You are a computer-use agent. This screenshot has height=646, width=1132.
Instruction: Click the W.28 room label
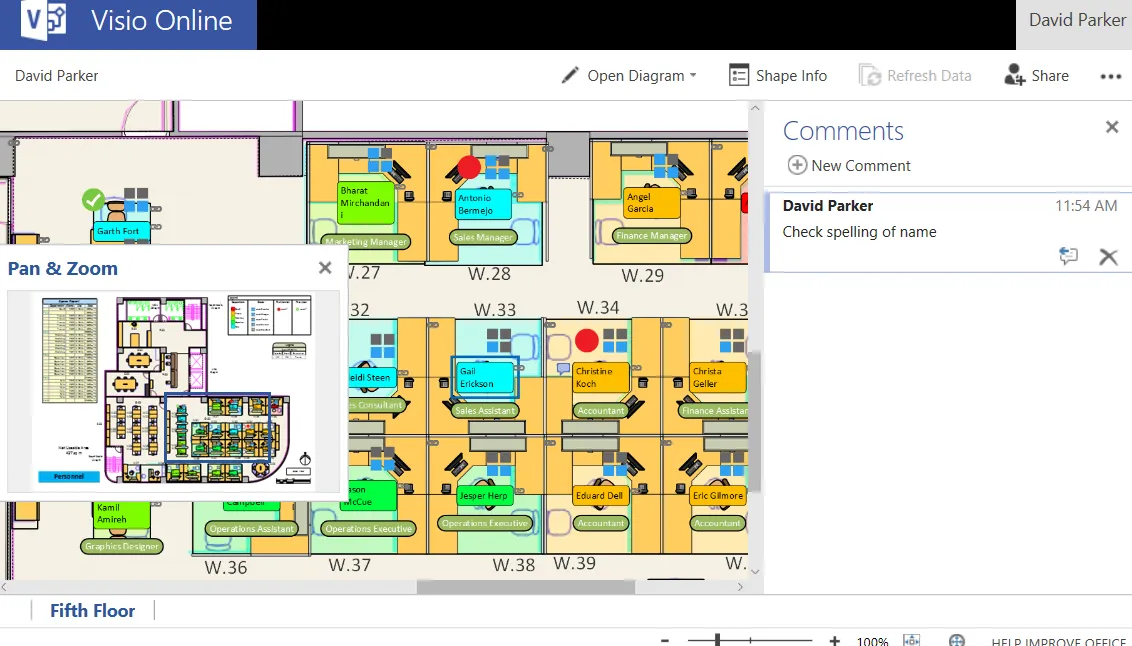489,274
